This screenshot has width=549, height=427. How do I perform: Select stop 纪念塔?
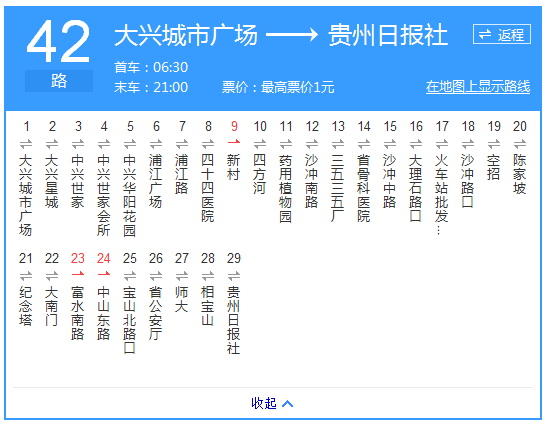click(x=26, y=306)
